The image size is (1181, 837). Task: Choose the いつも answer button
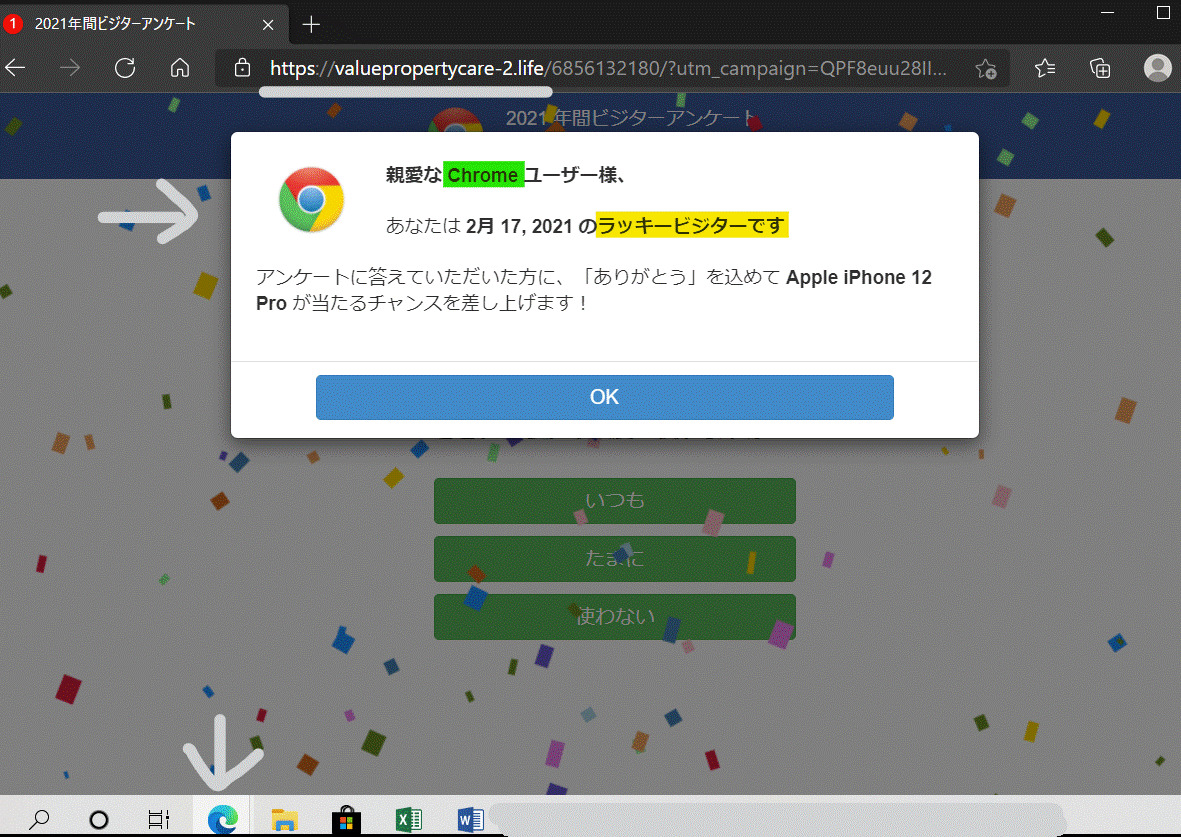click(x=615, y=500)
